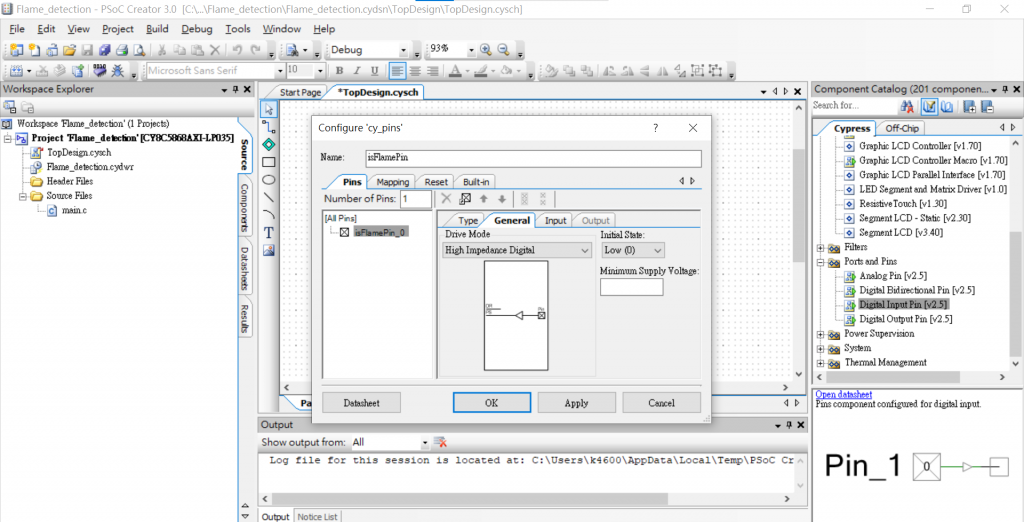Toggle bold text formatting

tap(339, 71)
